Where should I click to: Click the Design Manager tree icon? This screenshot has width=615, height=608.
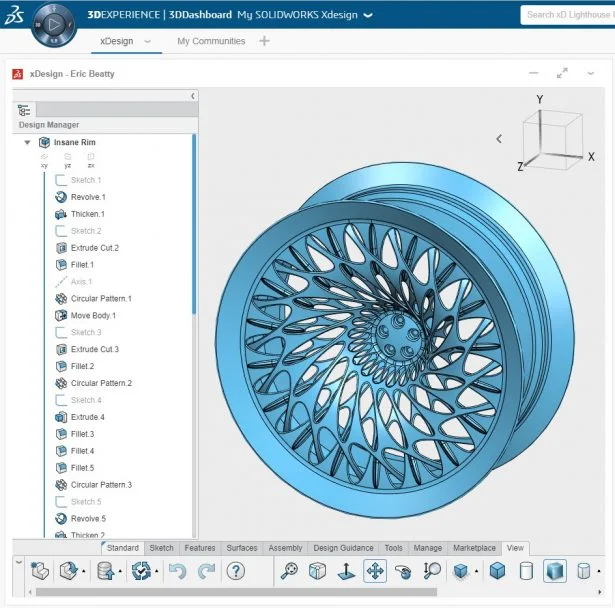[x=25, y=111]
